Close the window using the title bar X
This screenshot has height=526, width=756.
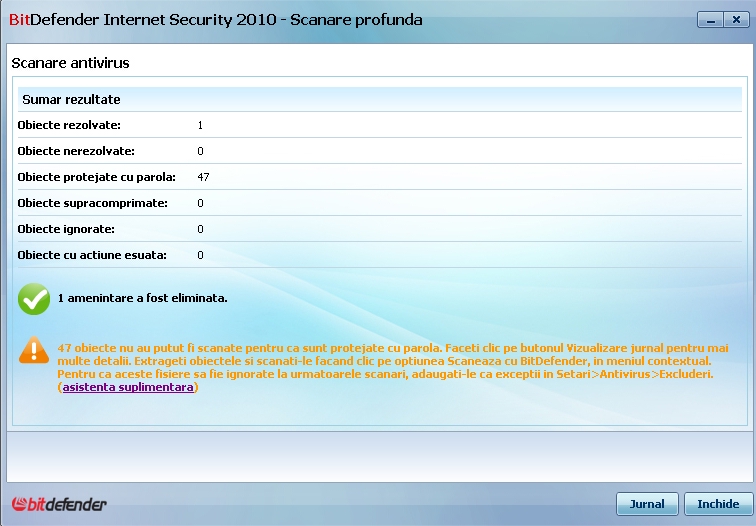[736, 20]
